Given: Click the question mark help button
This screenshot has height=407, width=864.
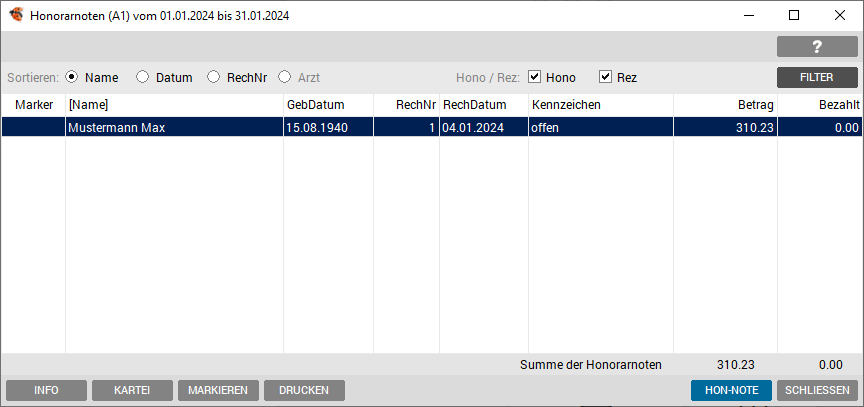Looking at the screenshot, I should tap(817, 47).
